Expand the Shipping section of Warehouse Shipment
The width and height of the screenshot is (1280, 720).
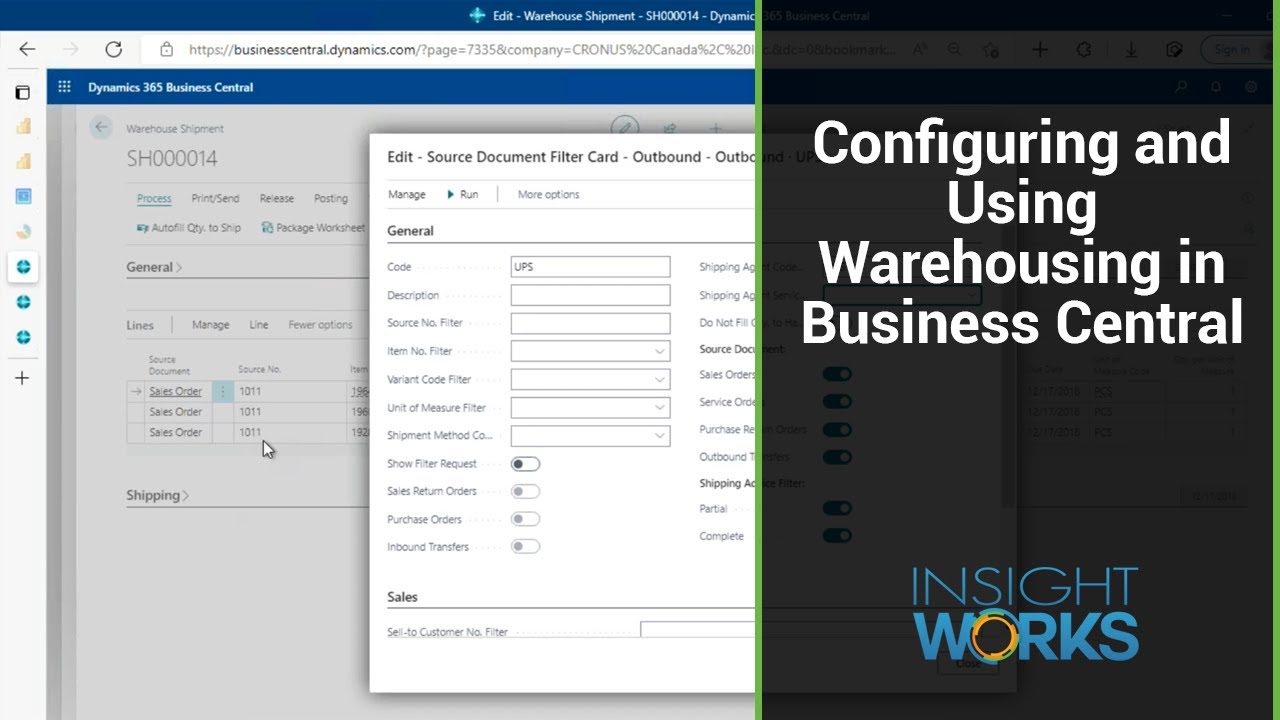[157, 495]
